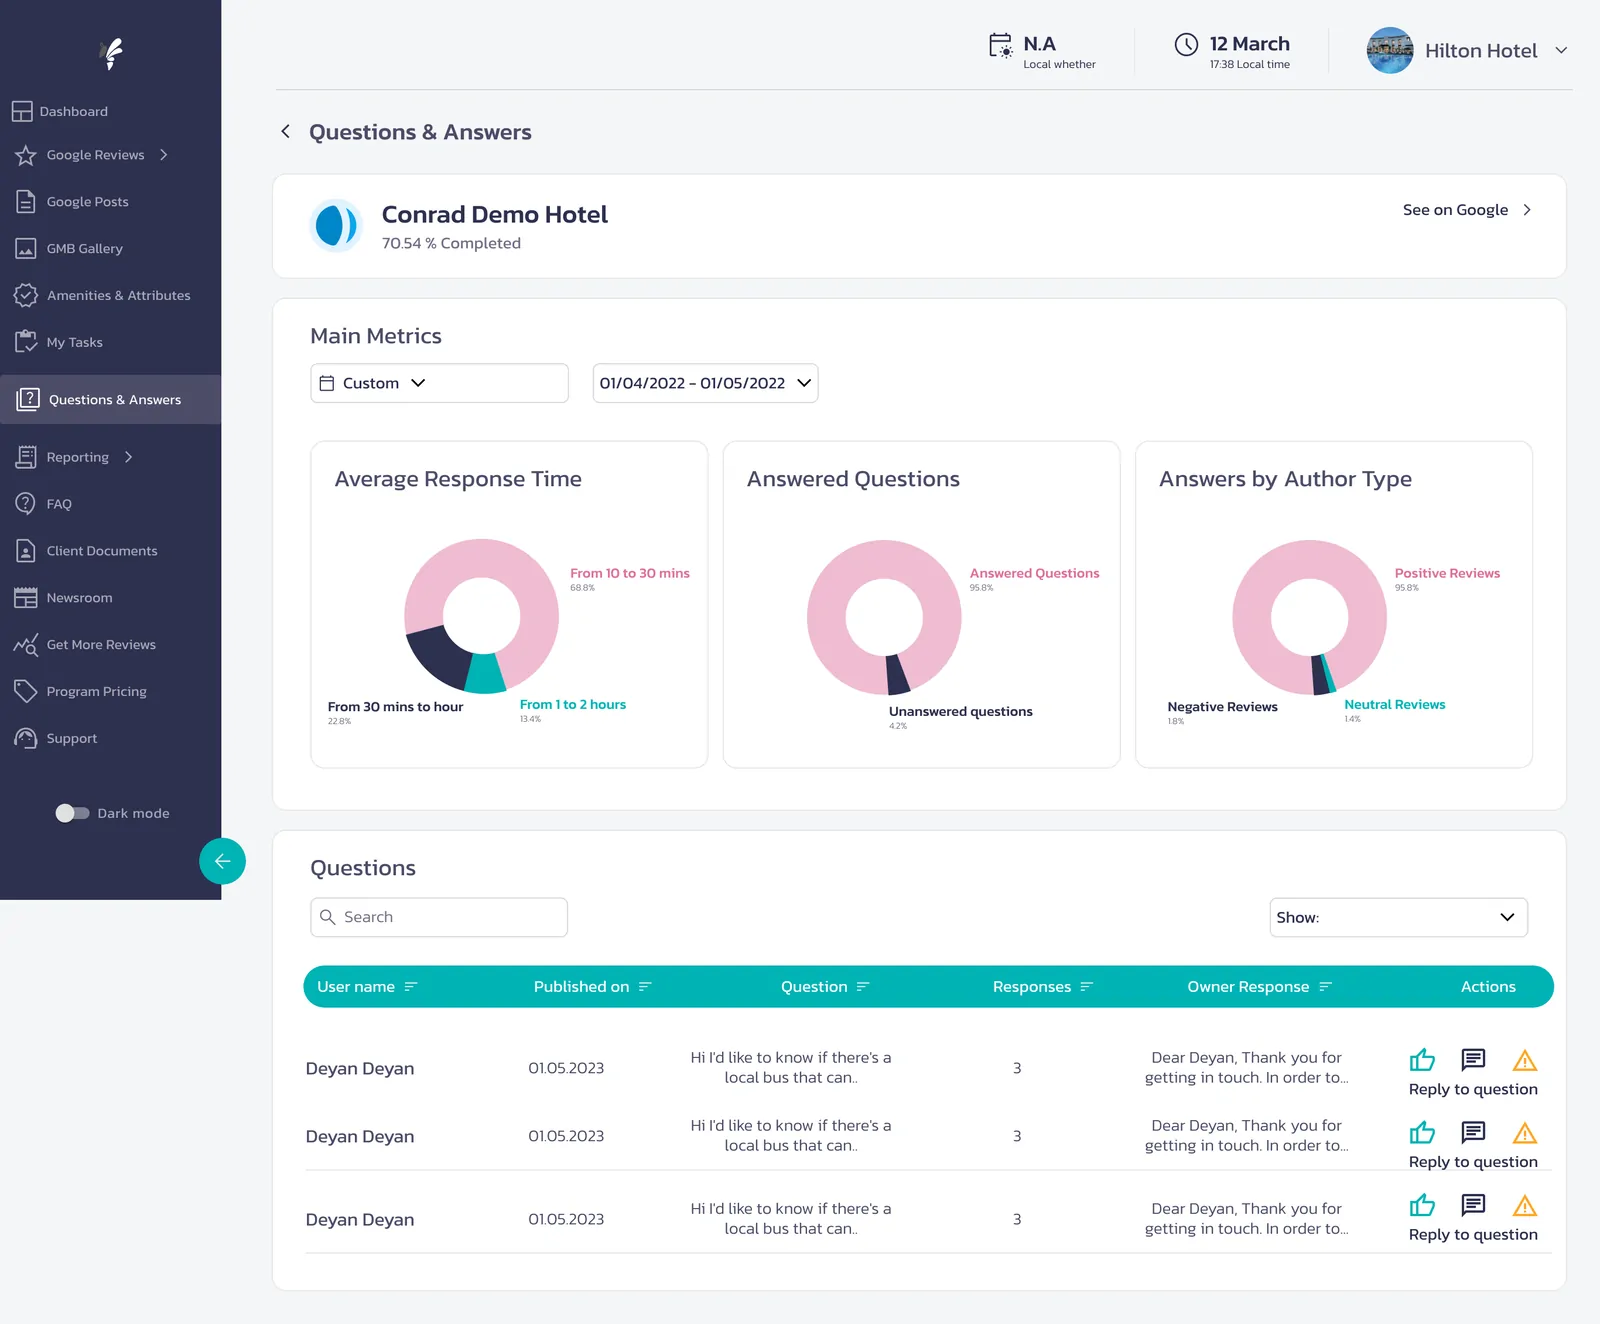Click back arrow beside Questions & Answers title

click(x=286, y=131)
